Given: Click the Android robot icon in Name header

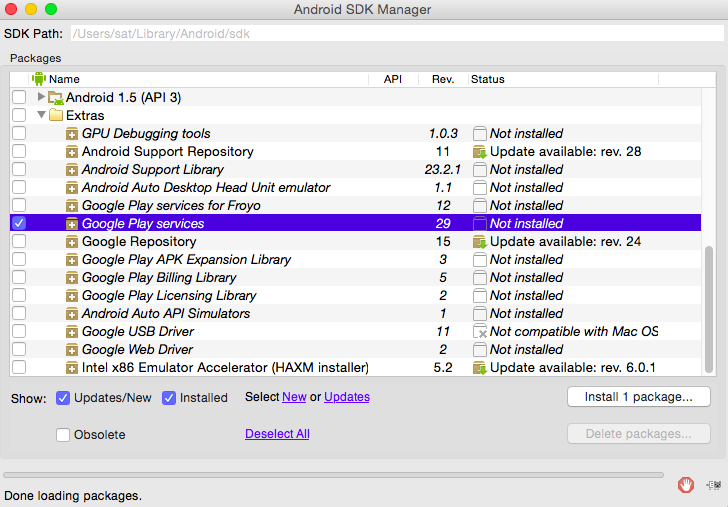Looking at the screenshot, I should 39,79.
